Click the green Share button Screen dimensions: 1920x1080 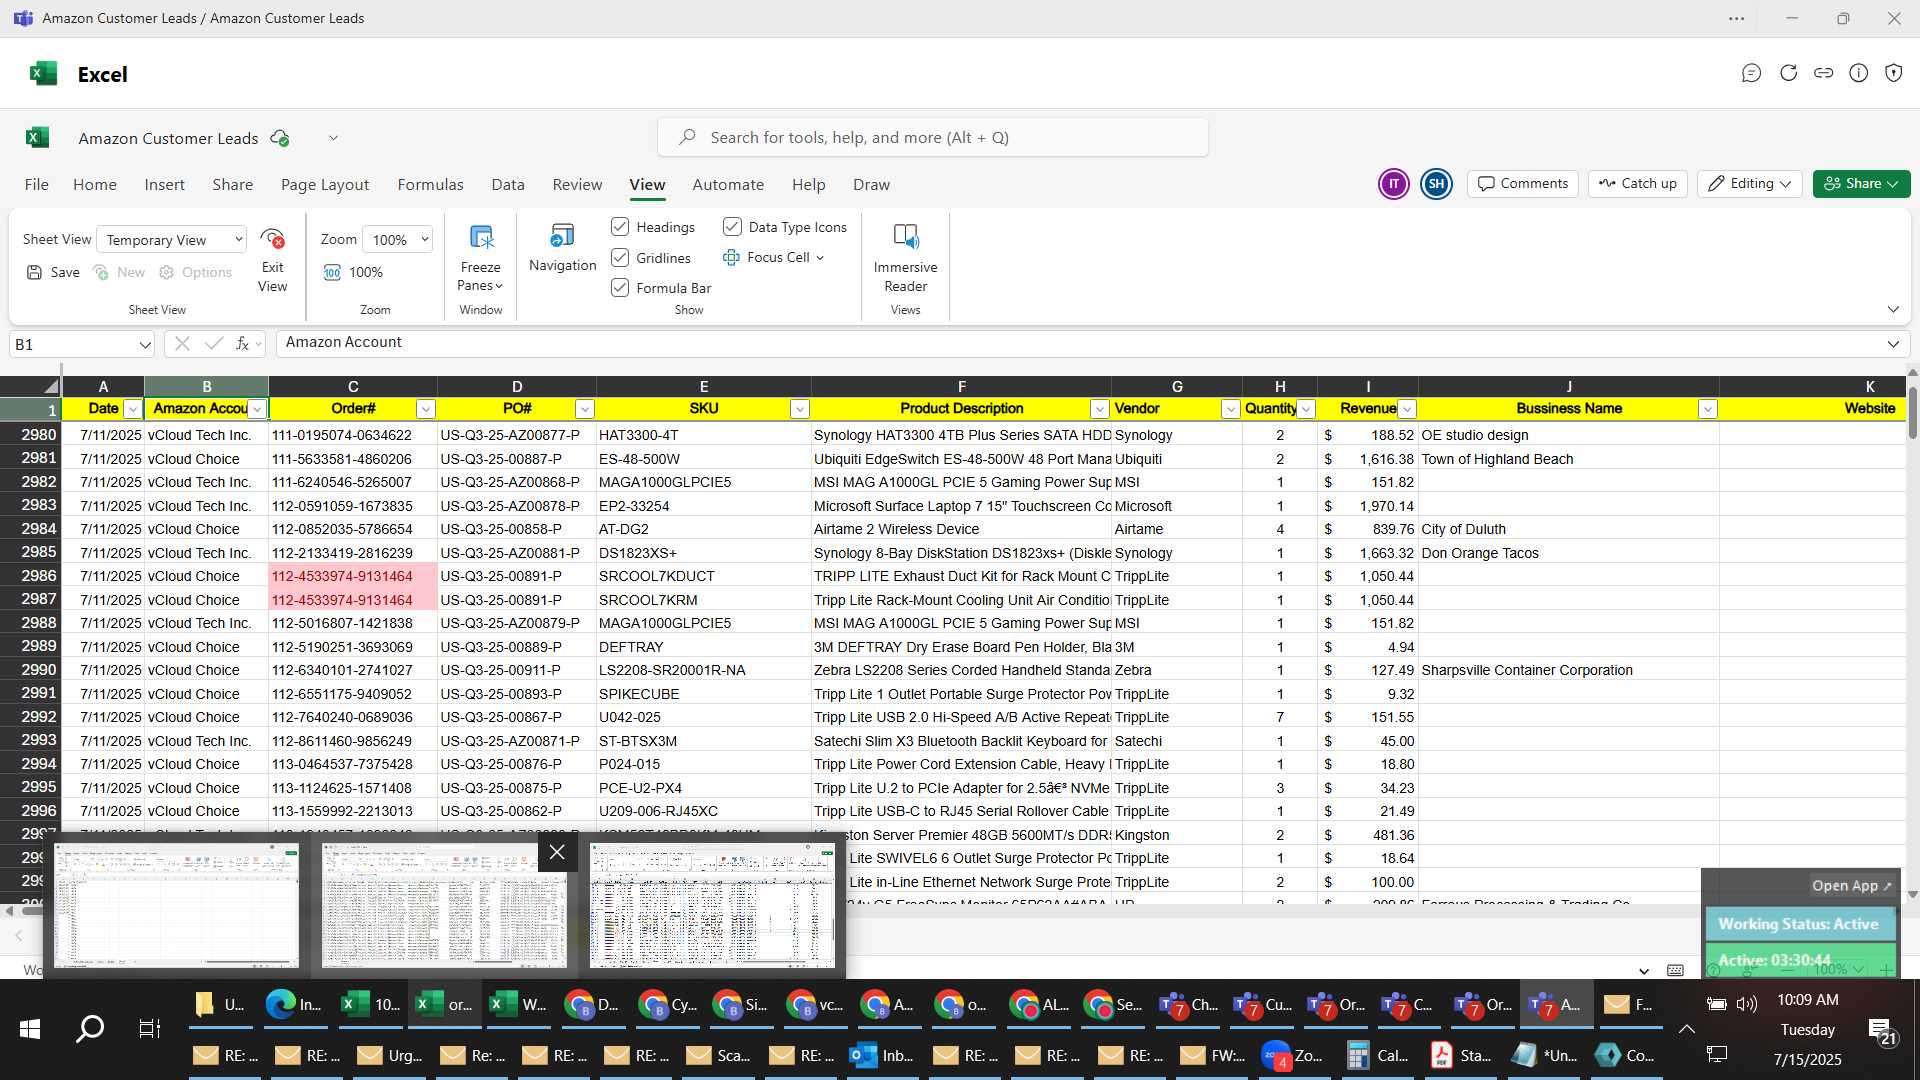point(1861,184)
